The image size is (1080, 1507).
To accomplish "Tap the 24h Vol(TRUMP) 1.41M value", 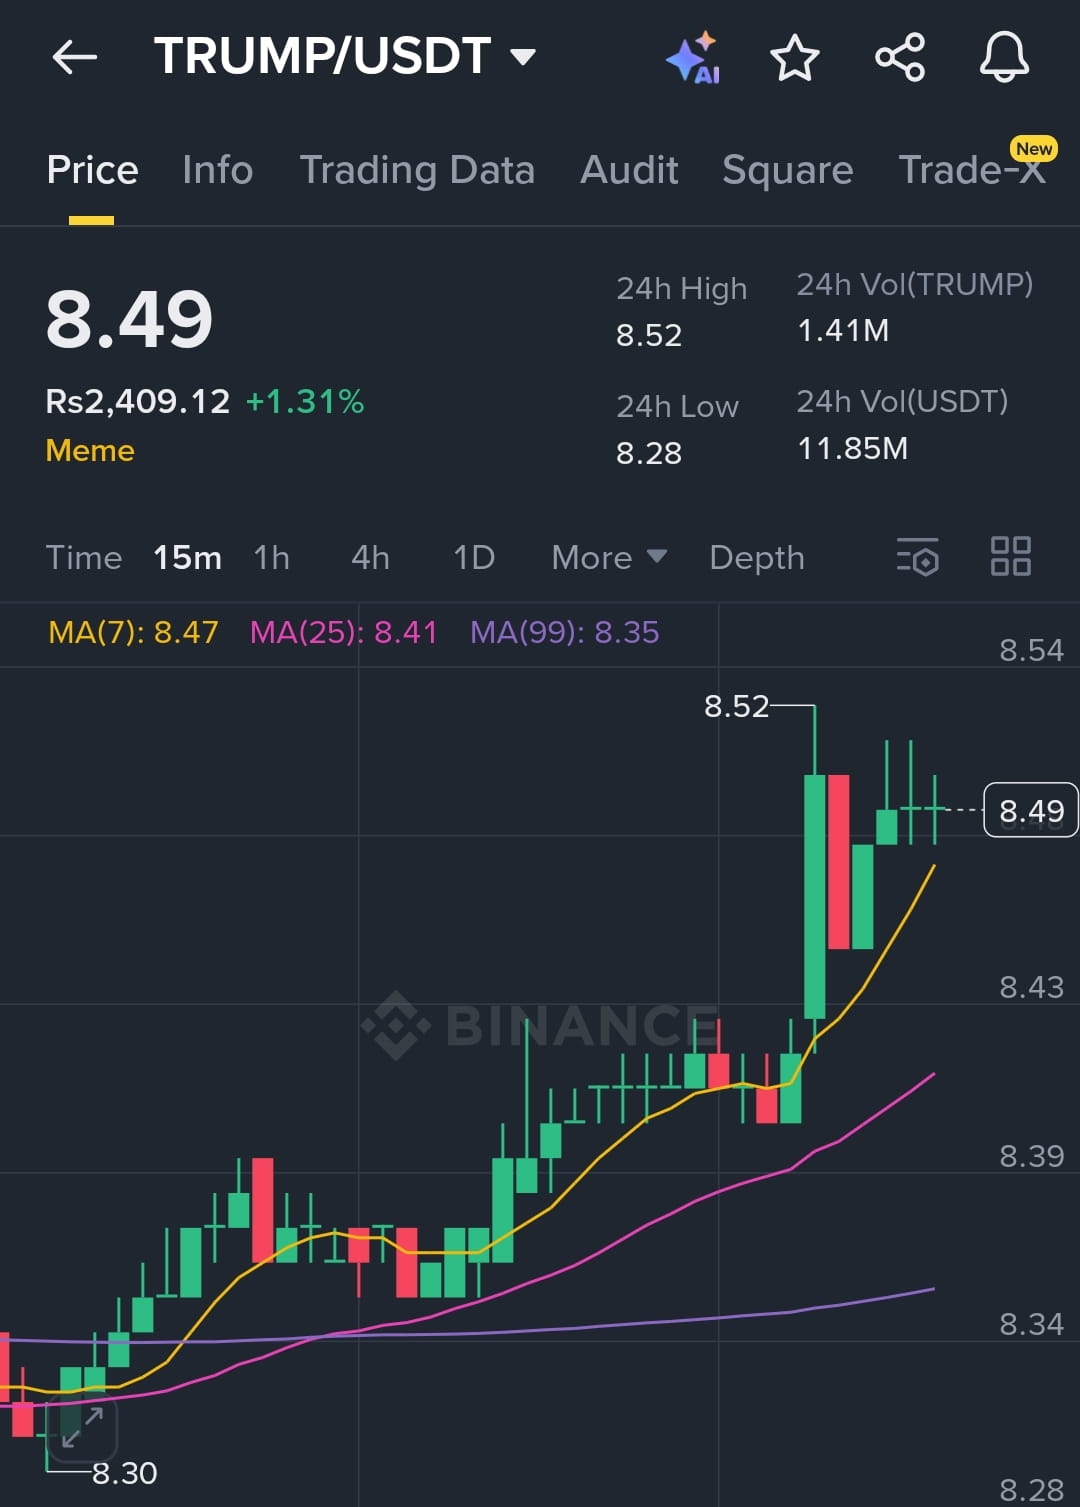I will pos(843,331).
